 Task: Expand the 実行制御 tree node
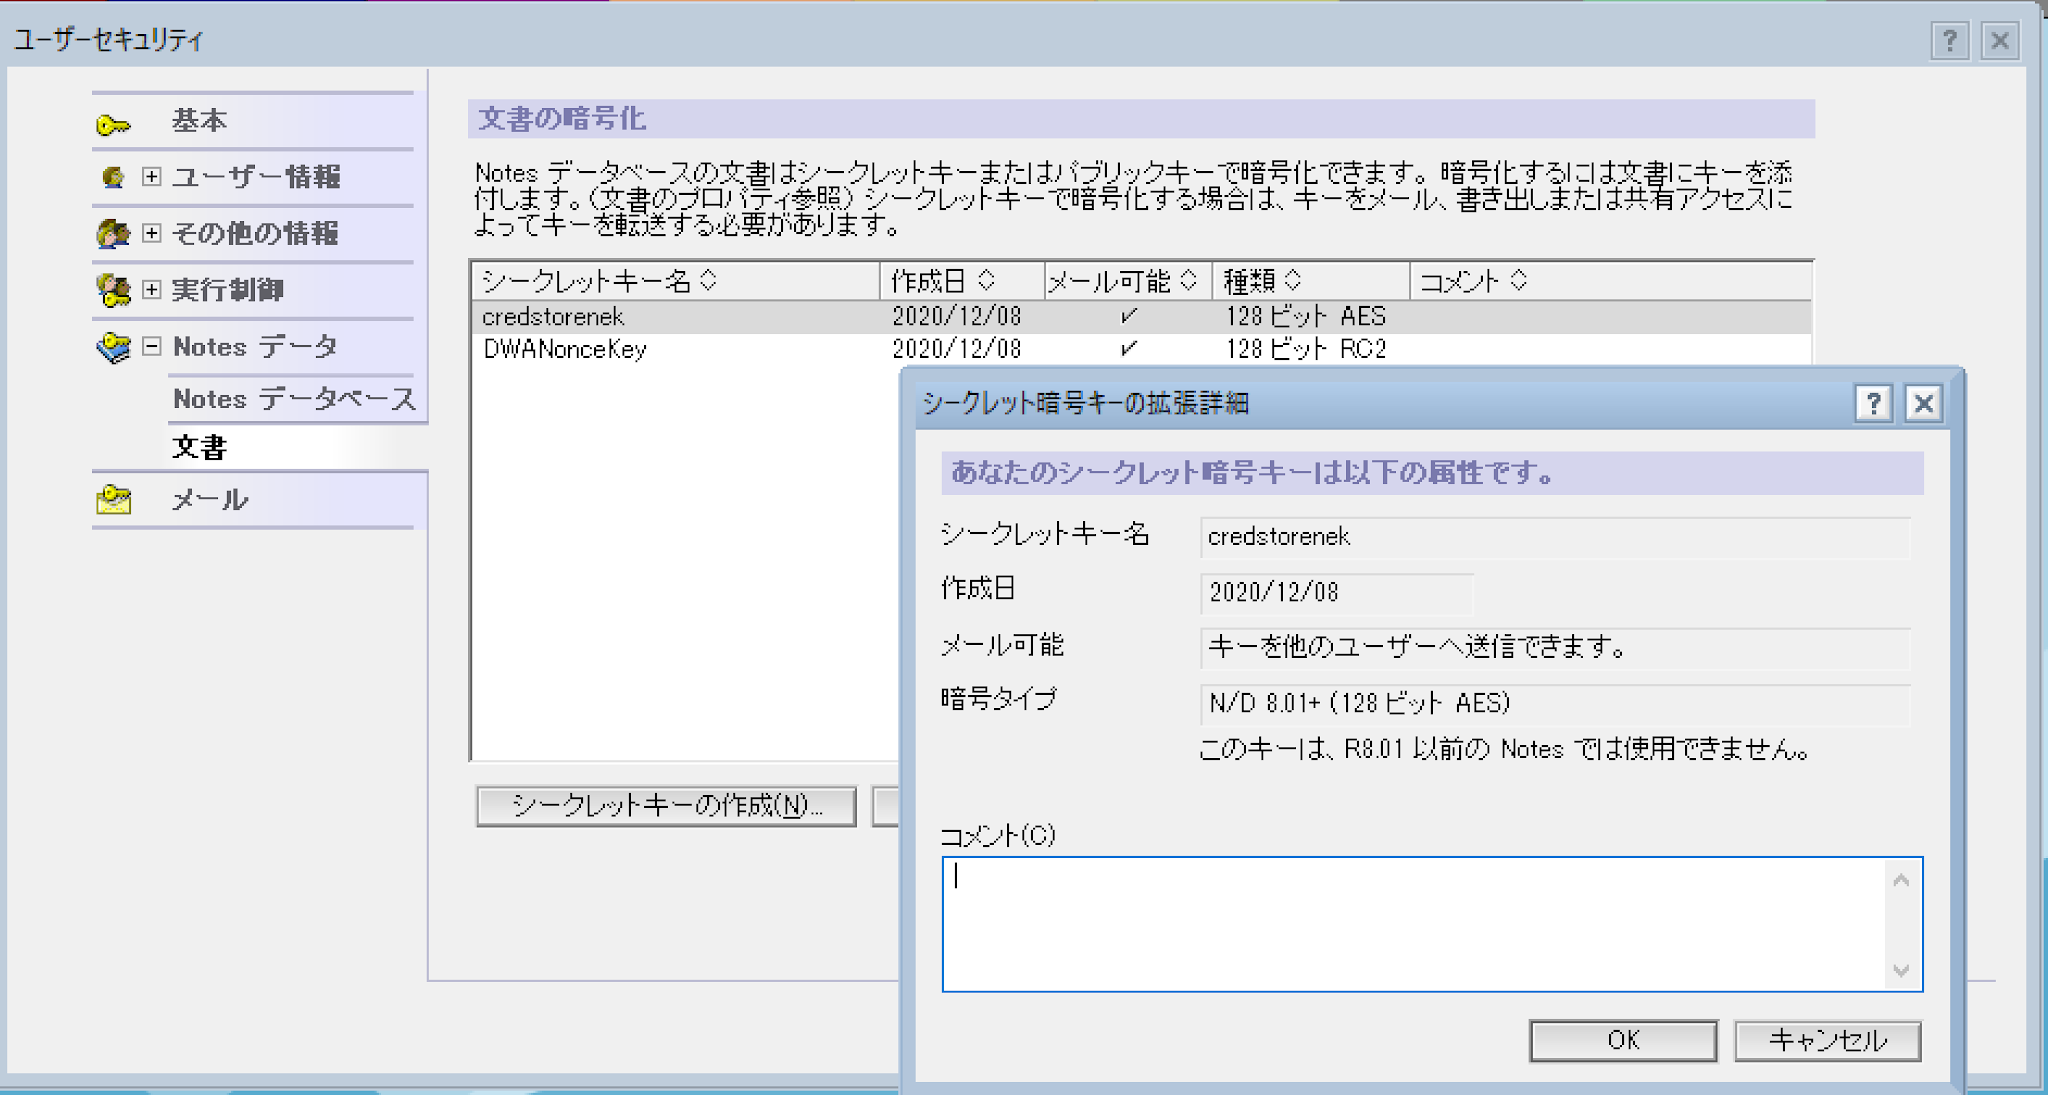[151, 290]
